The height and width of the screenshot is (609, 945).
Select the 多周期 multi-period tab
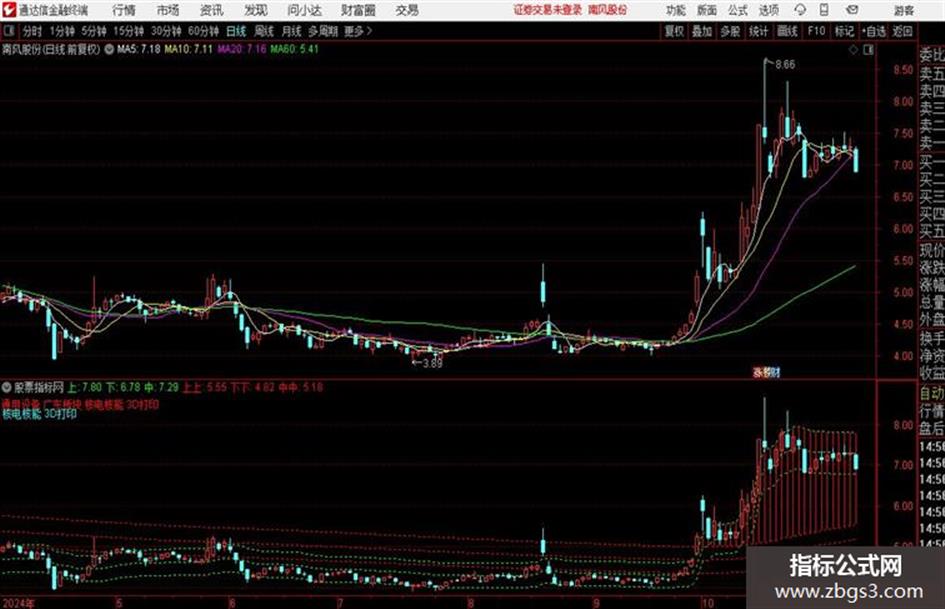tap(323, 31)
